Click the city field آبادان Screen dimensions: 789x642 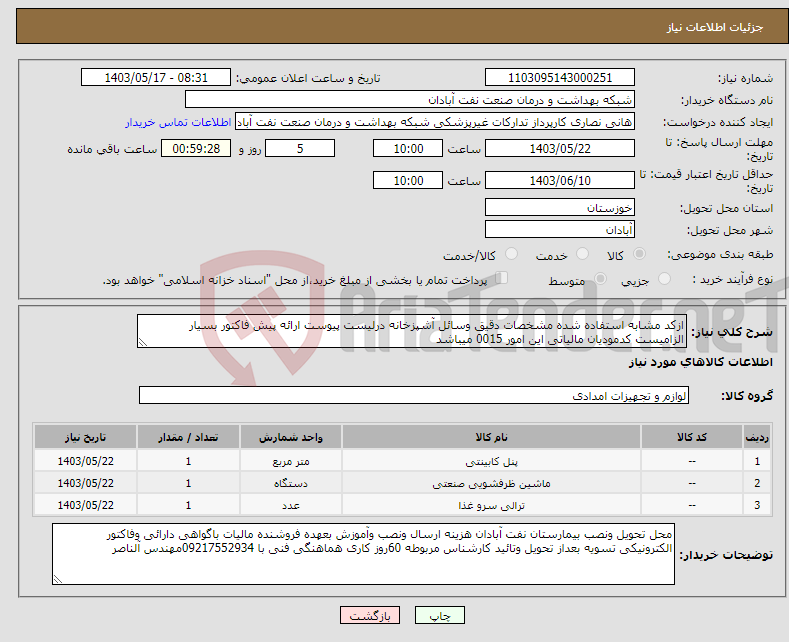tap(560, 229)
